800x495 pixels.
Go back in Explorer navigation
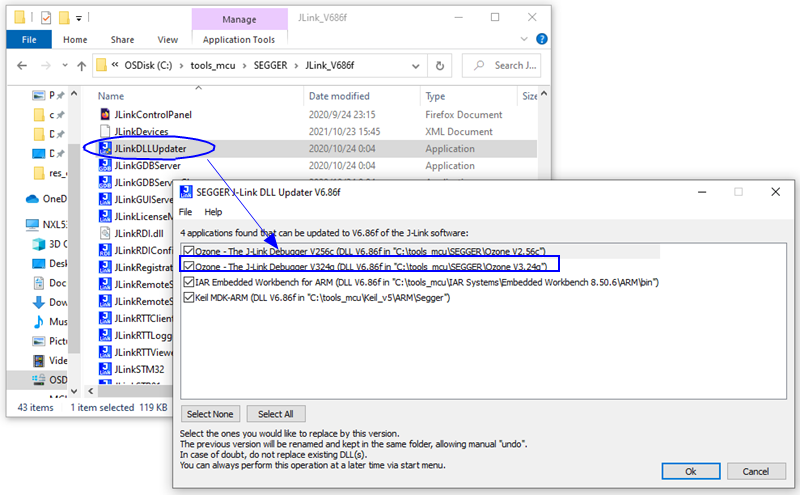tap(22, 65)
